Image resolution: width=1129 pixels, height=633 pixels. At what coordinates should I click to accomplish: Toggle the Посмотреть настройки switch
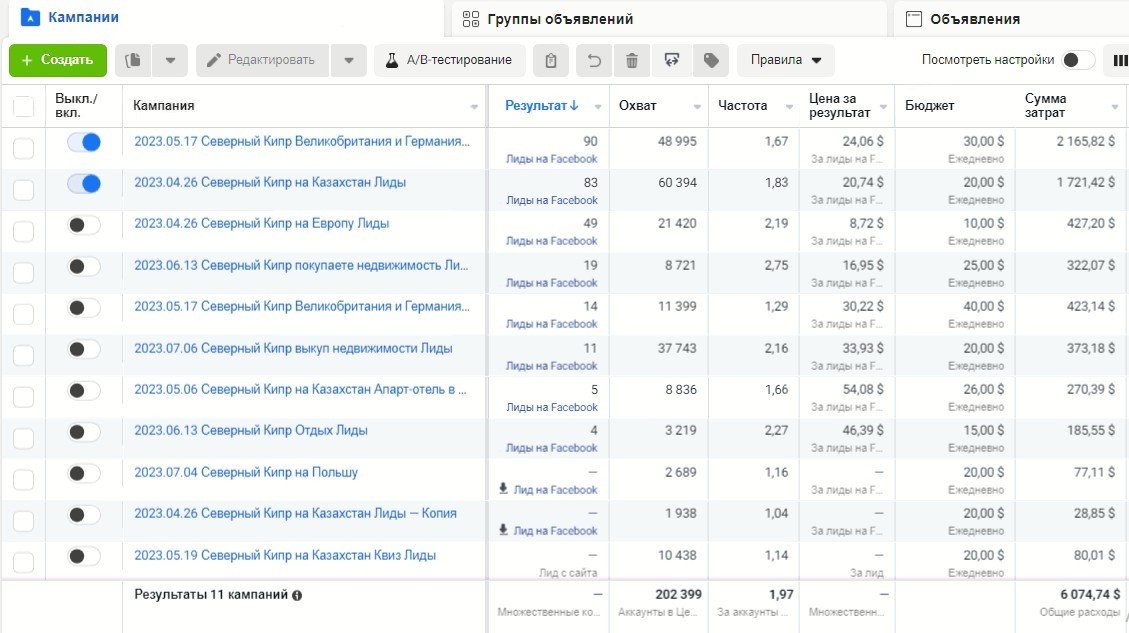click(1077, 60)
